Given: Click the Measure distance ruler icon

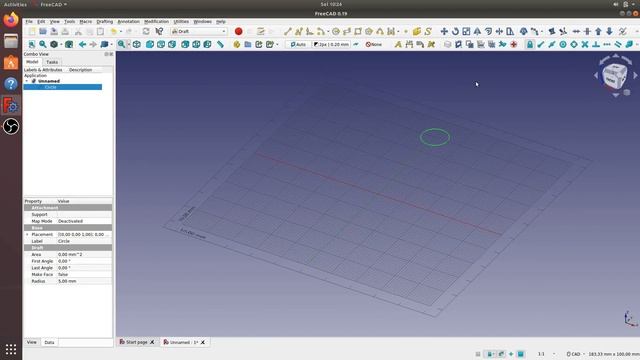Looking at the screenshot, I should point(220,44).
